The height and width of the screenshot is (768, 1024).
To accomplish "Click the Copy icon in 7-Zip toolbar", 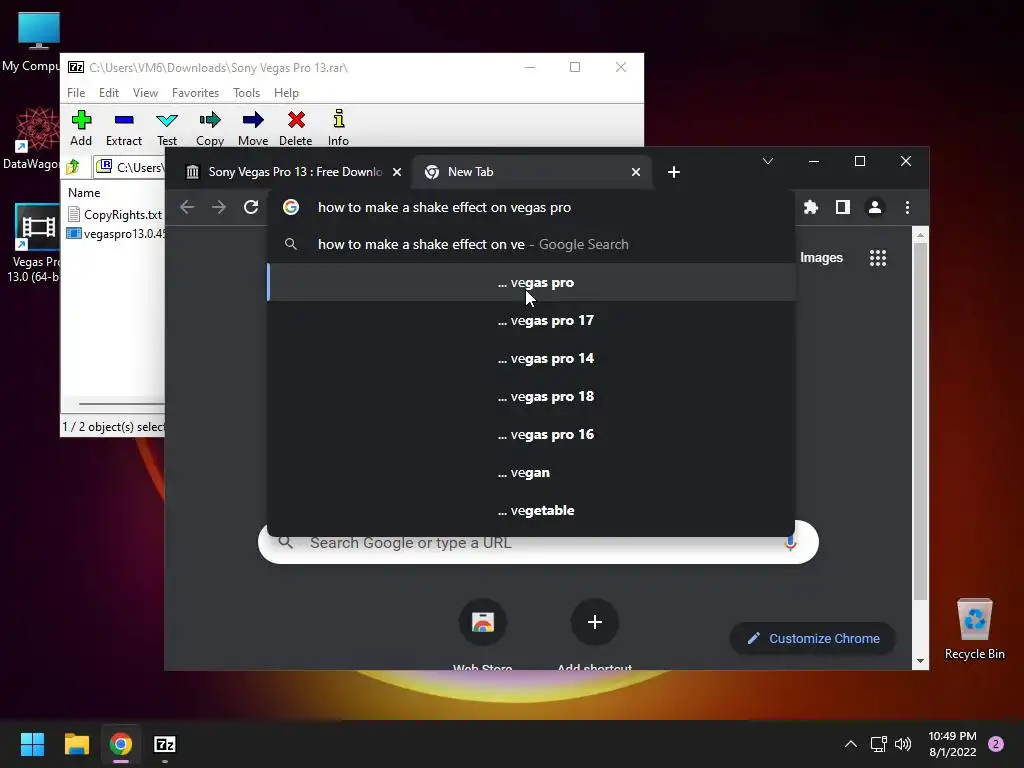I will coord(210,120).
